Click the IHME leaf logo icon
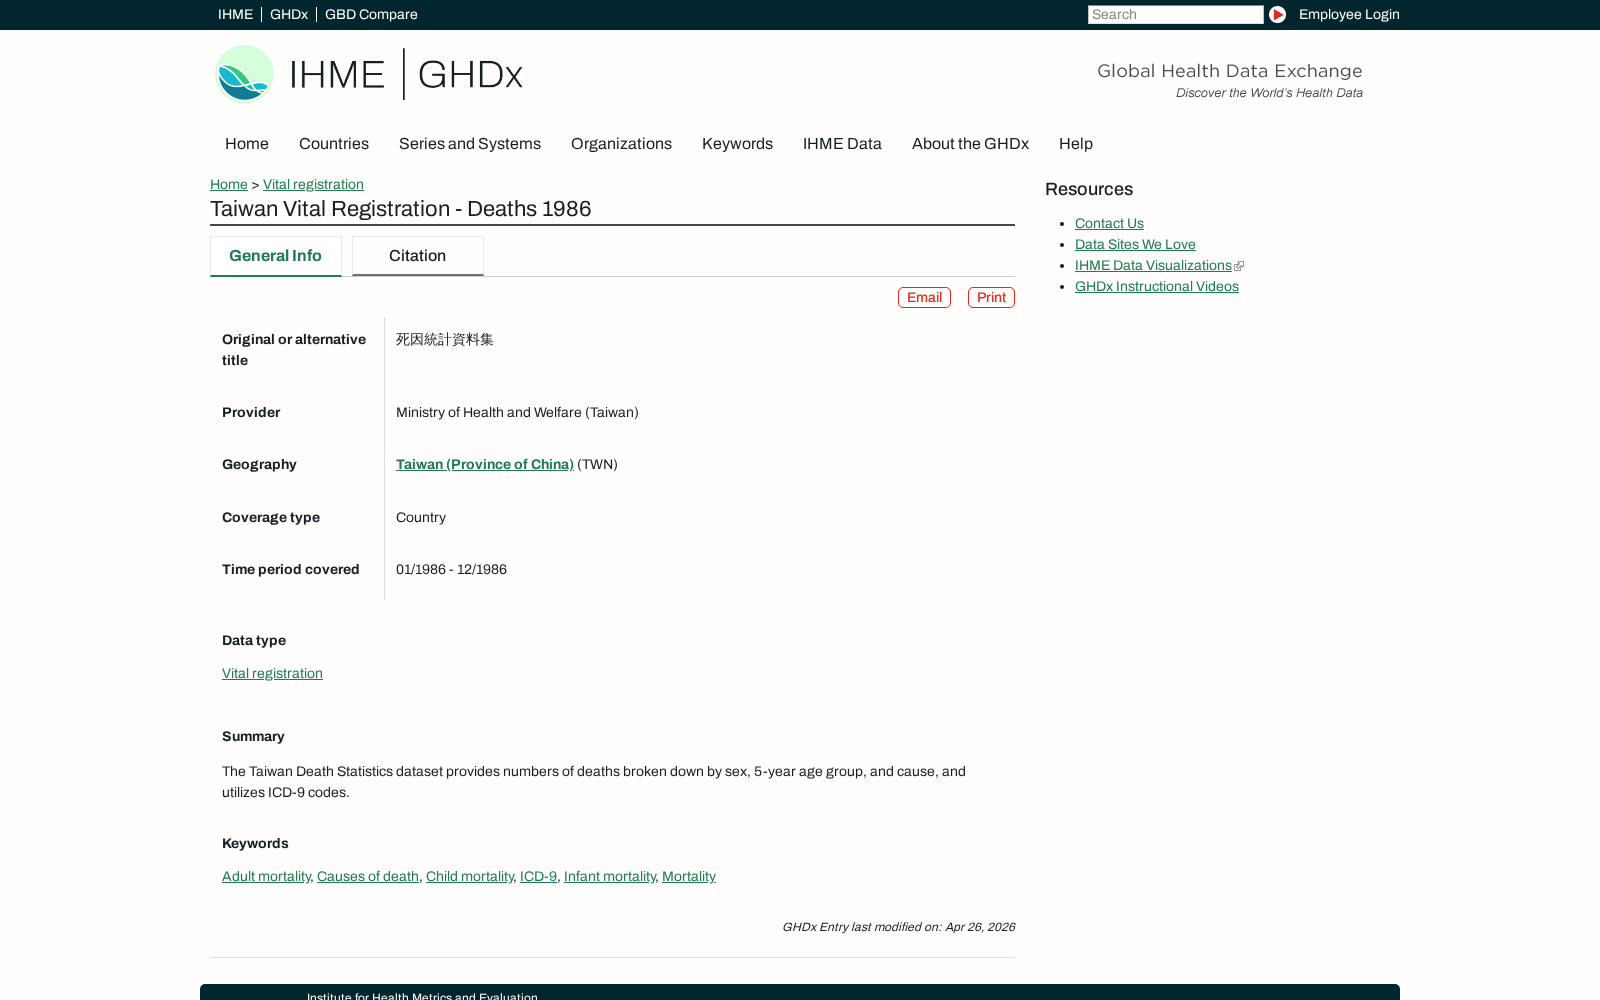 pyautogui.click(x=244, y=74)
